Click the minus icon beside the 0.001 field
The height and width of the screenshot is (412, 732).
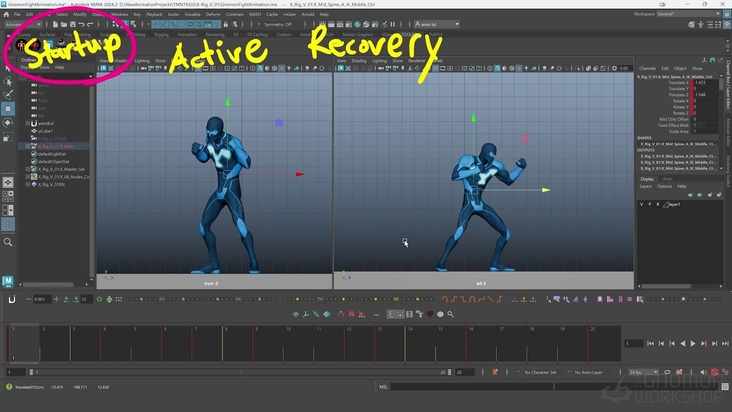tap(28, 299)
